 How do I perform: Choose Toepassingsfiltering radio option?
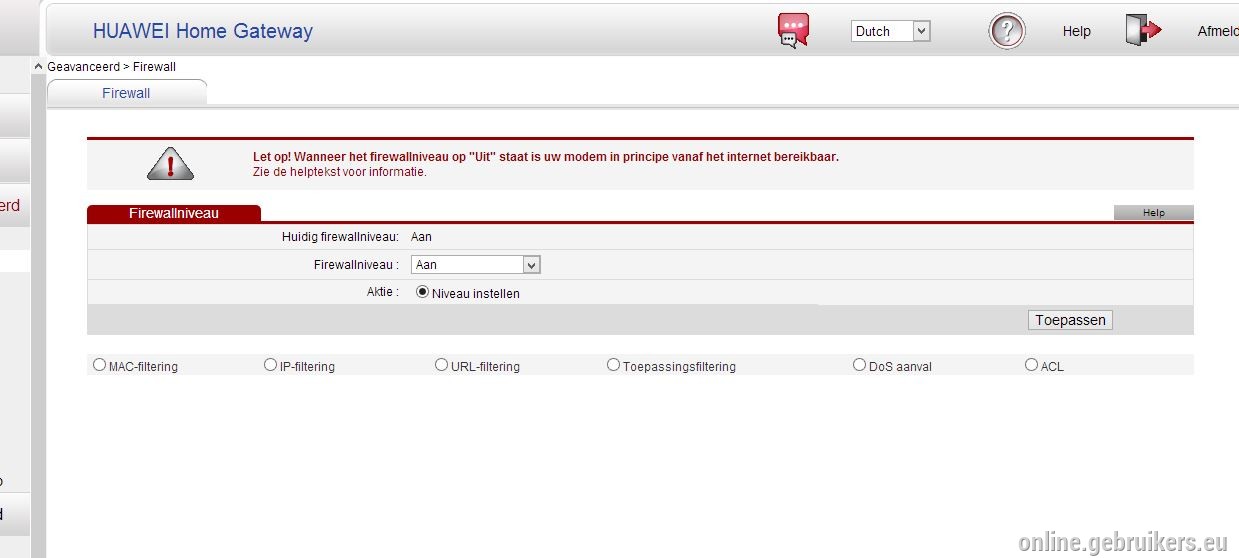click(x=613, y=365)
